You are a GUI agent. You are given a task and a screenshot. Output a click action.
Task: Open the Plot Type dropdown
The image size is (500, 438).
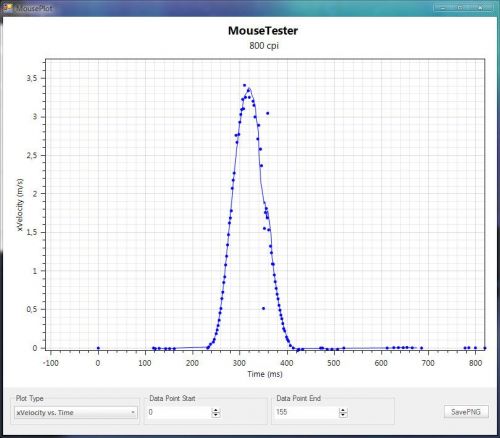pyautogui.click(x=76, y=412)
